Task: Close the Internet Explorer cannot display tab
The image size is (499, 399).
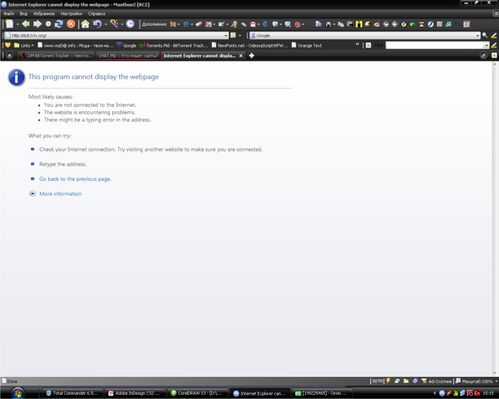Action: [x=241, y=56]
